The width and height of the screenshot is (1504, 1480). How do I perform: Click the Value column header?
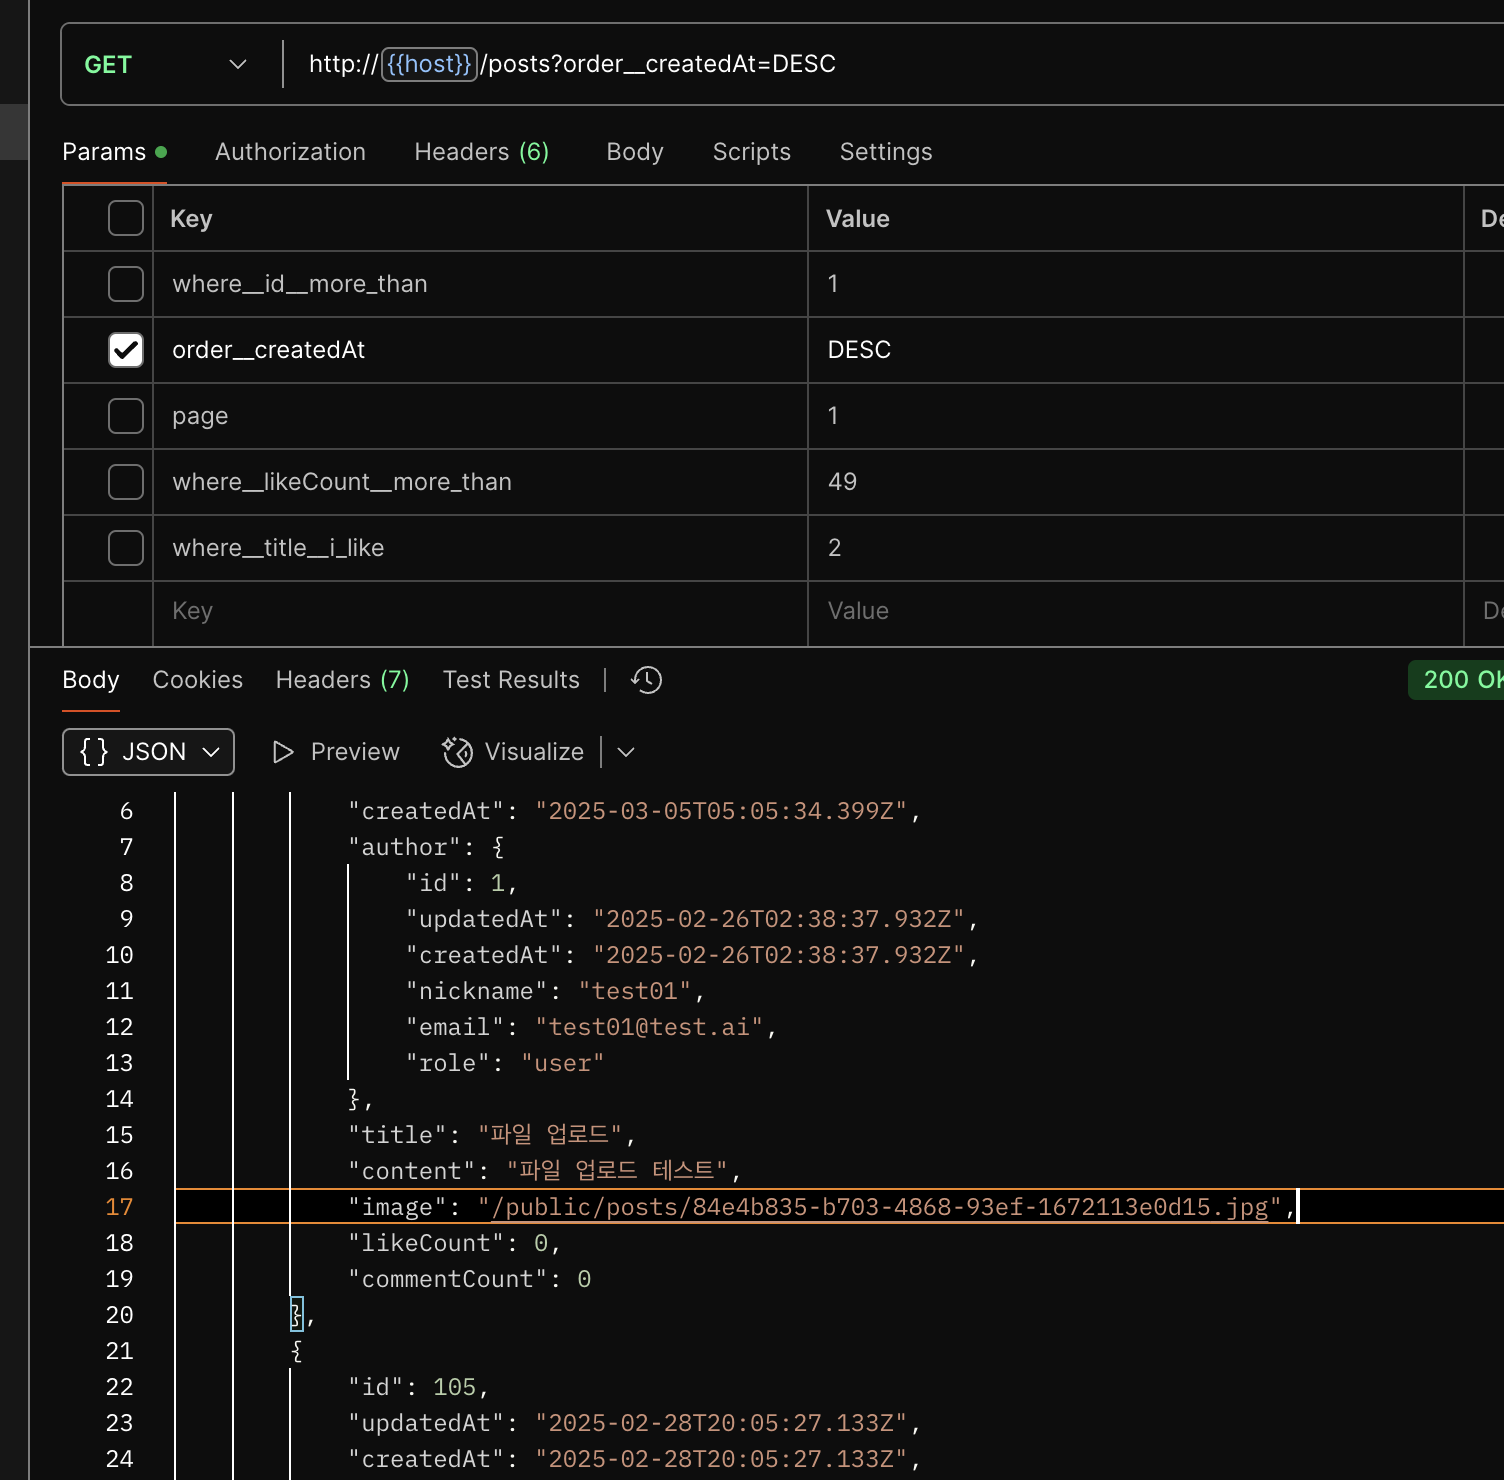coord(858,218)
